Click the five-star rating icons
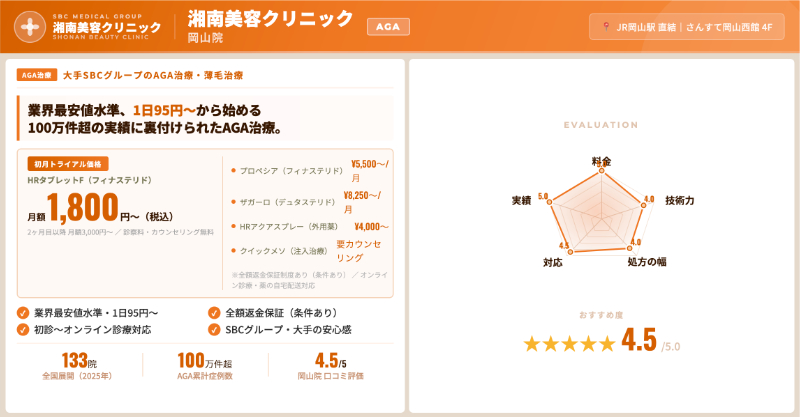The width and height of the screenshot is (800, 418). (x=570, y=344)
